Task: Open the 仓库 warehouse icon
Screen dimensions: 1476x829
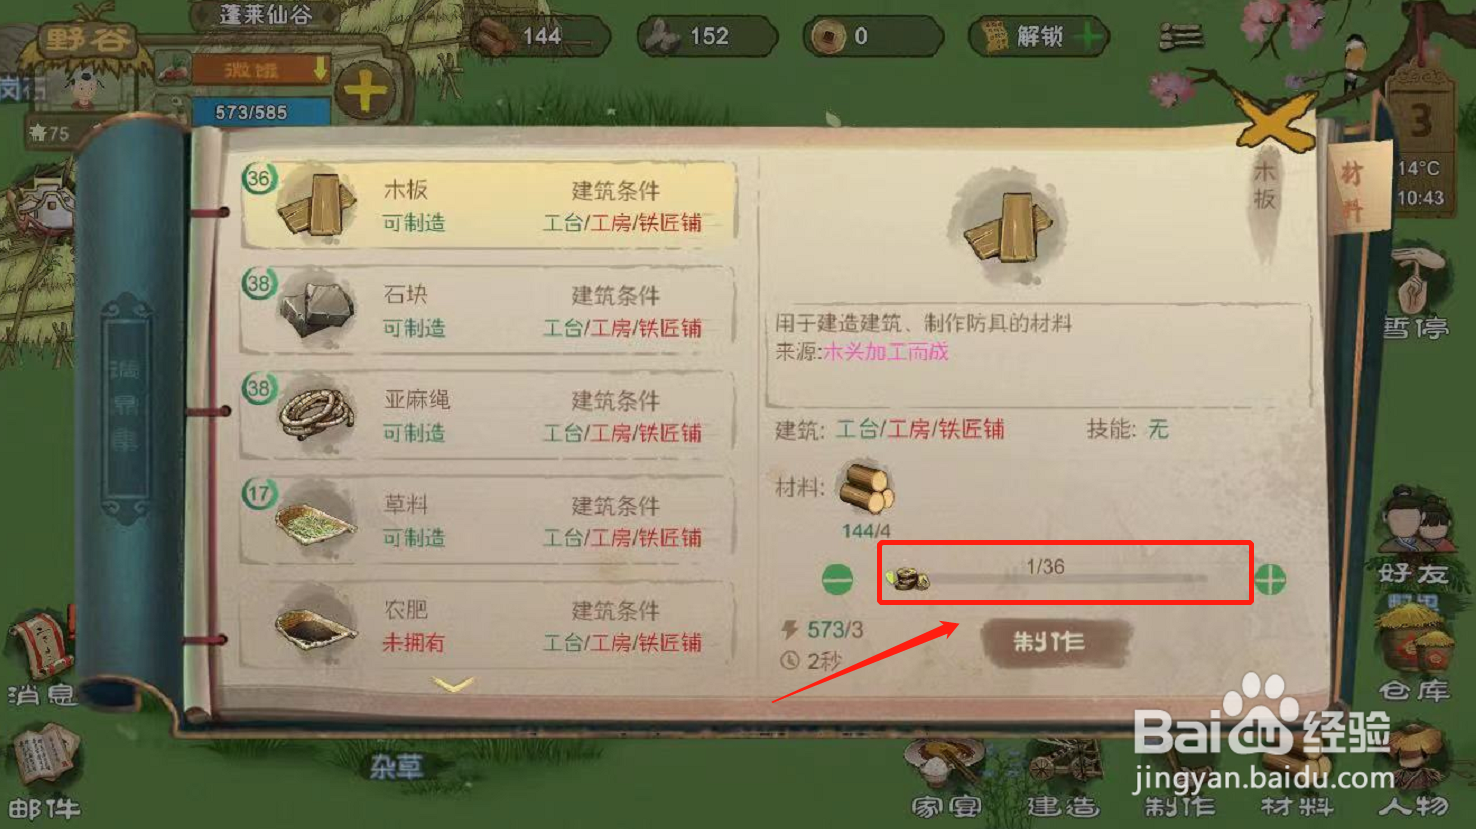Action: [1415, 650]
